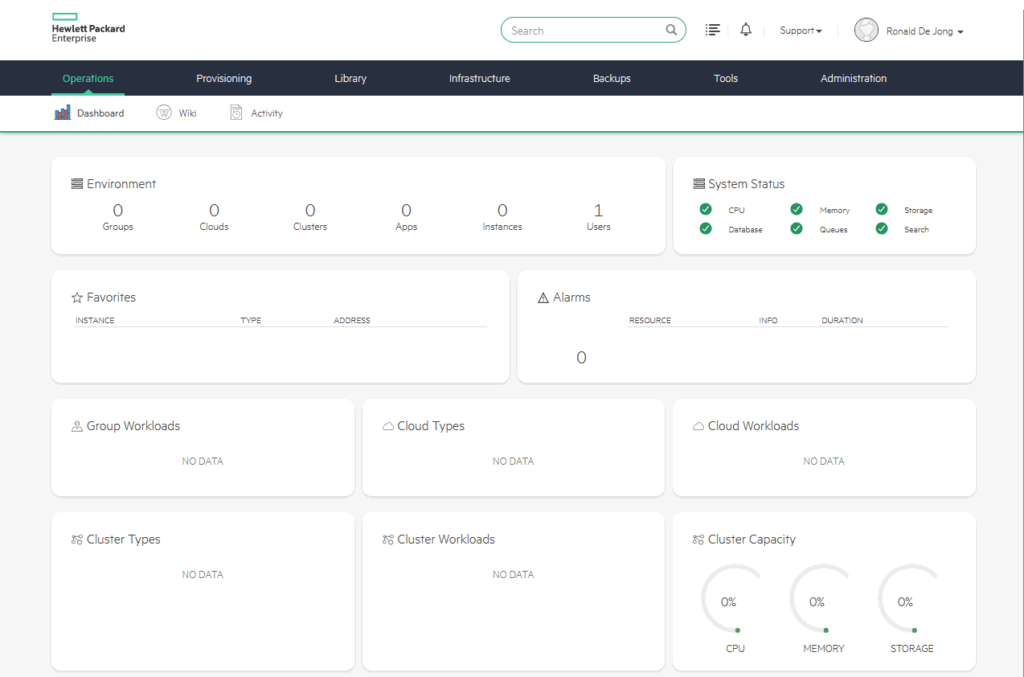Go to the Administration menu

853,78
